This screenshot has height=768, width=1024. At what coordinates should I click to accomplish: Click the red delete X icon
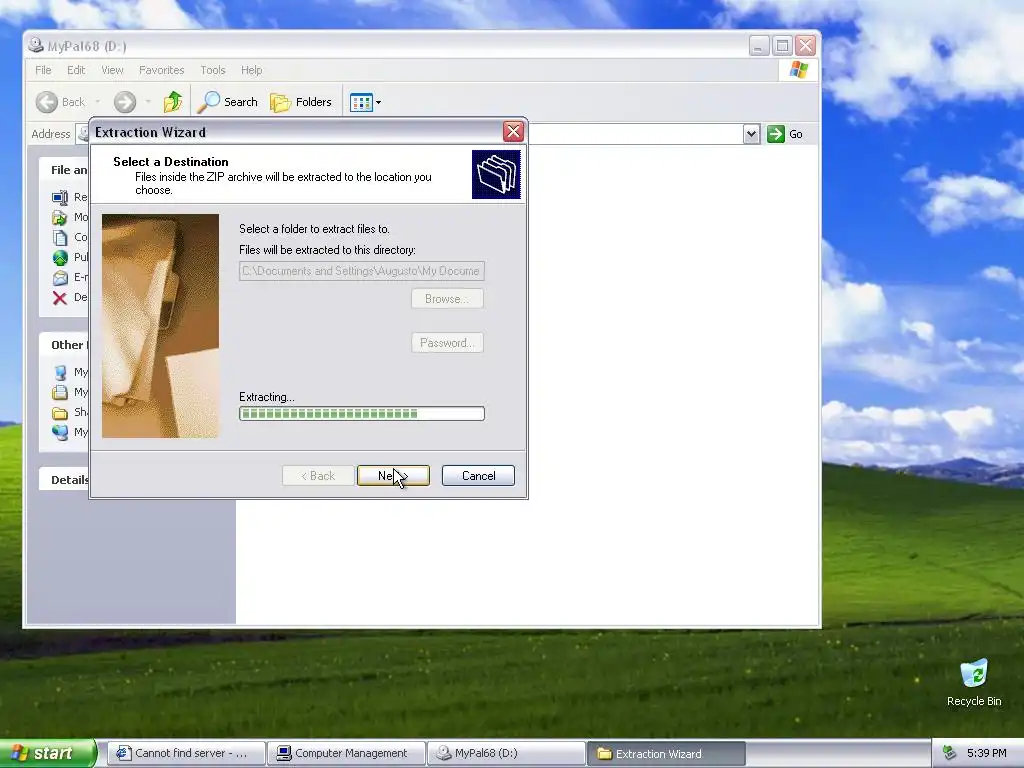point(60,298)
